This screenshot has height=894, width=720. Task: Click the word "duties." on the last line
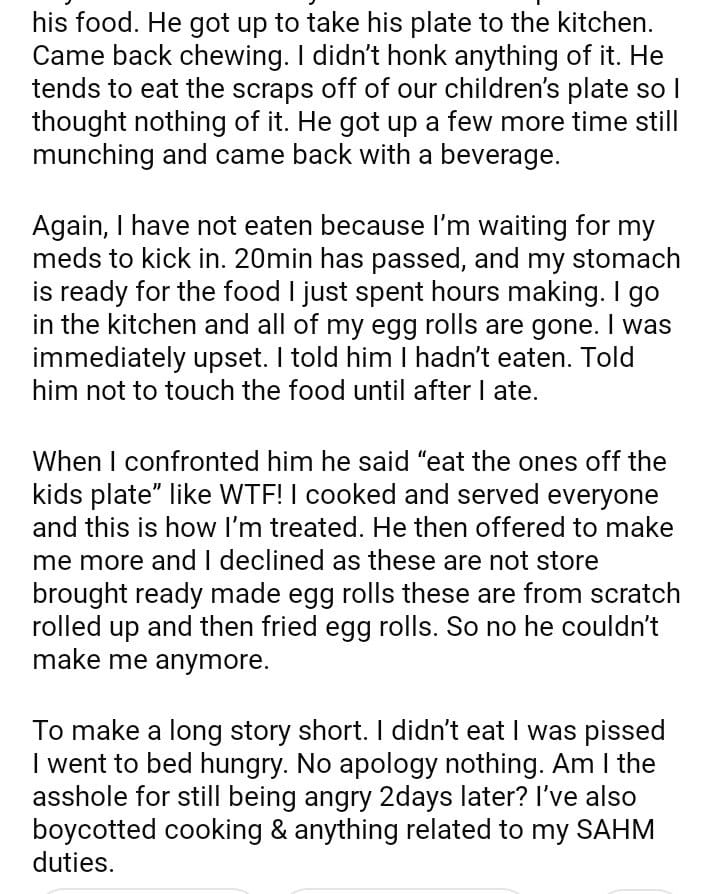point(73,863)
